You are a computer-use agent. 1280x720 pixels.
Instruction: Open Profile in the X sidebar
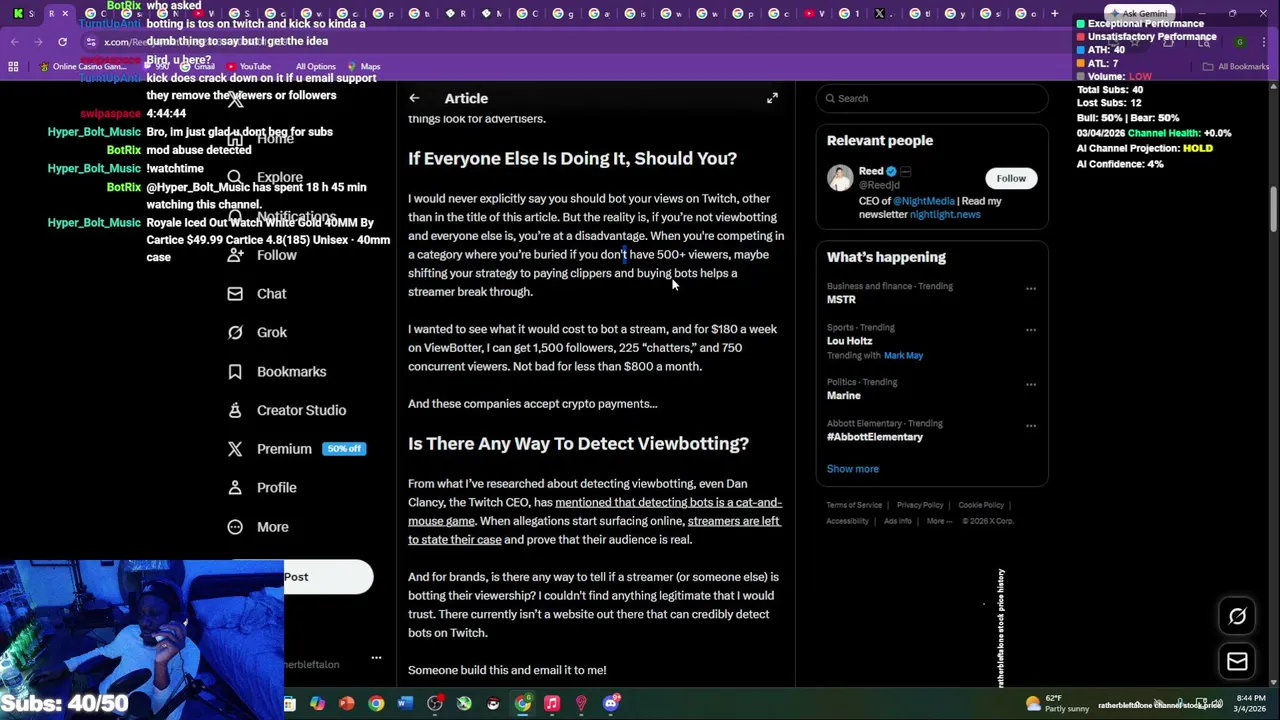coord(262,488)
